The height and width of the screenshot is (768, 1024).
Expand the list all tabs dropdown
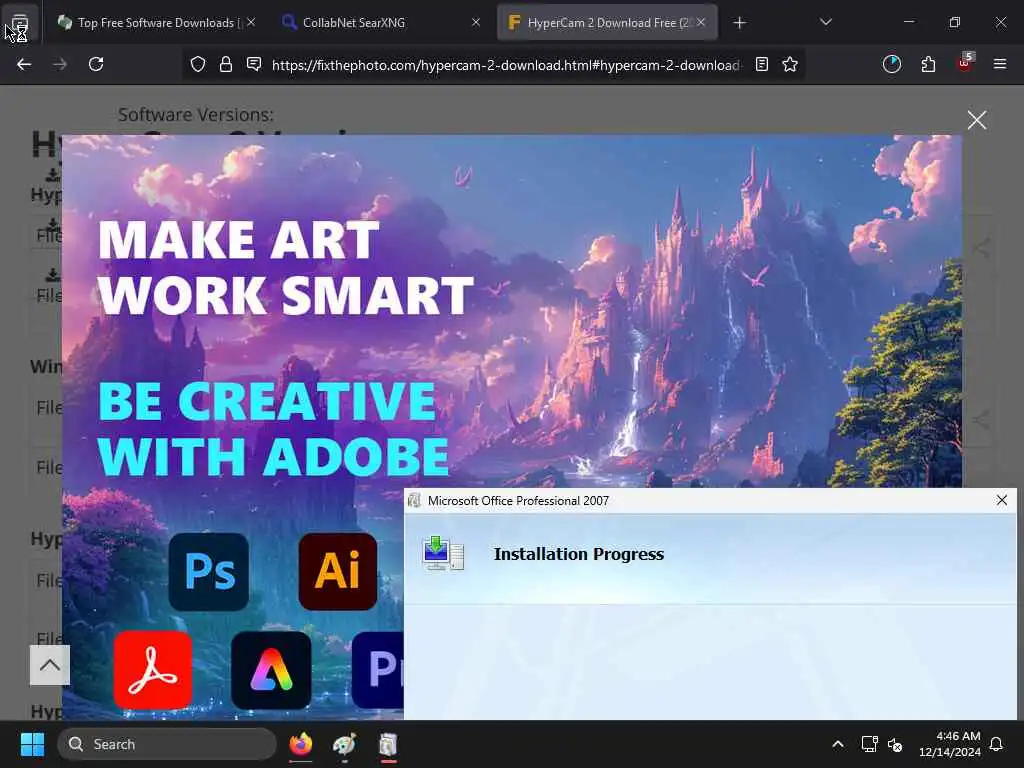[x=825, y=23]
